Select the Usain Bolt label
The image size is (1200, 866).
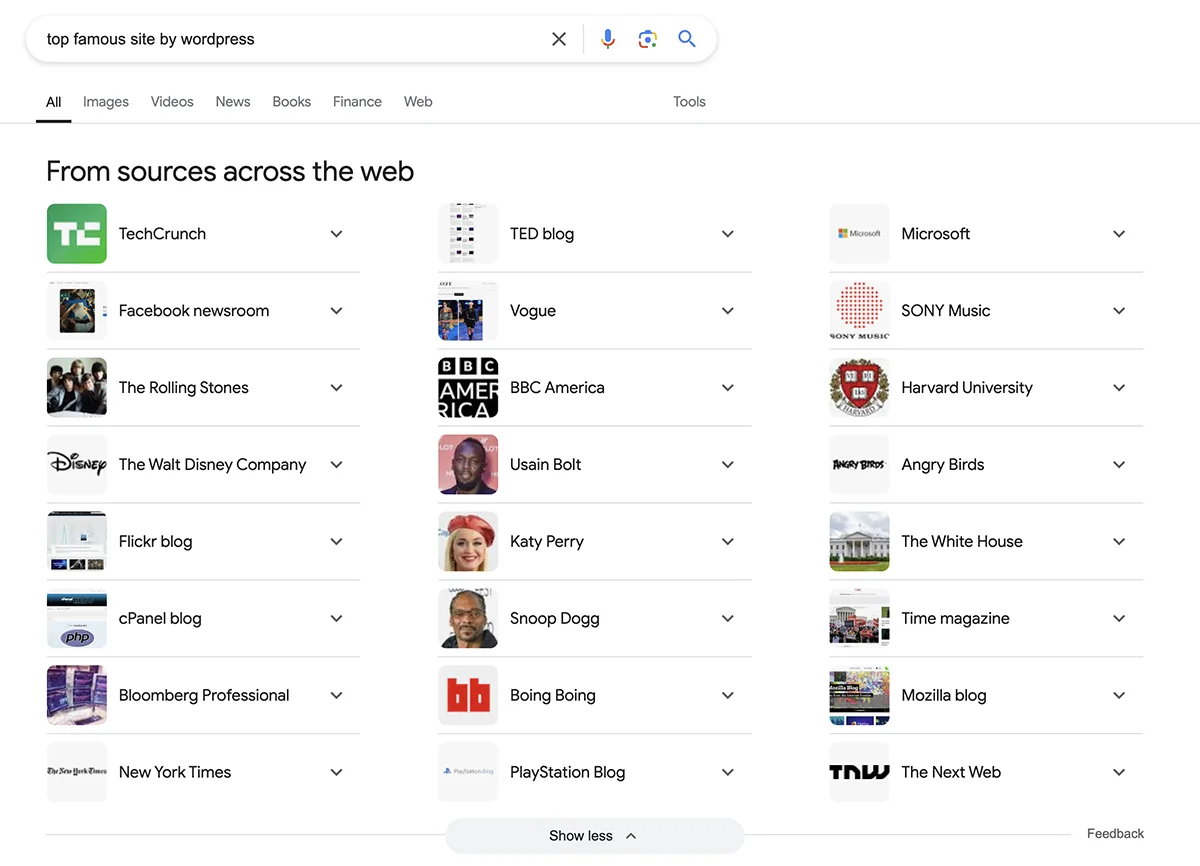[x=545, y=465]
